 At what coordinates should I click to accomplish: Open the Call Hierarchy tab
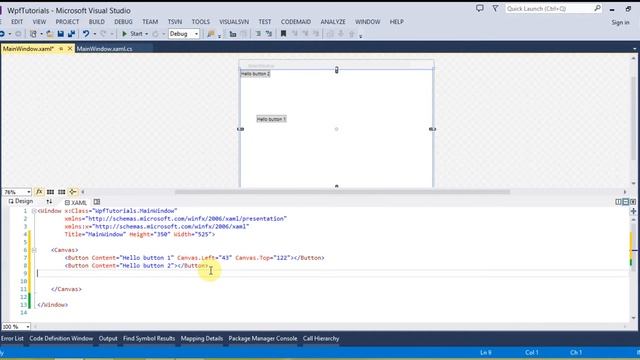[321, 338]
